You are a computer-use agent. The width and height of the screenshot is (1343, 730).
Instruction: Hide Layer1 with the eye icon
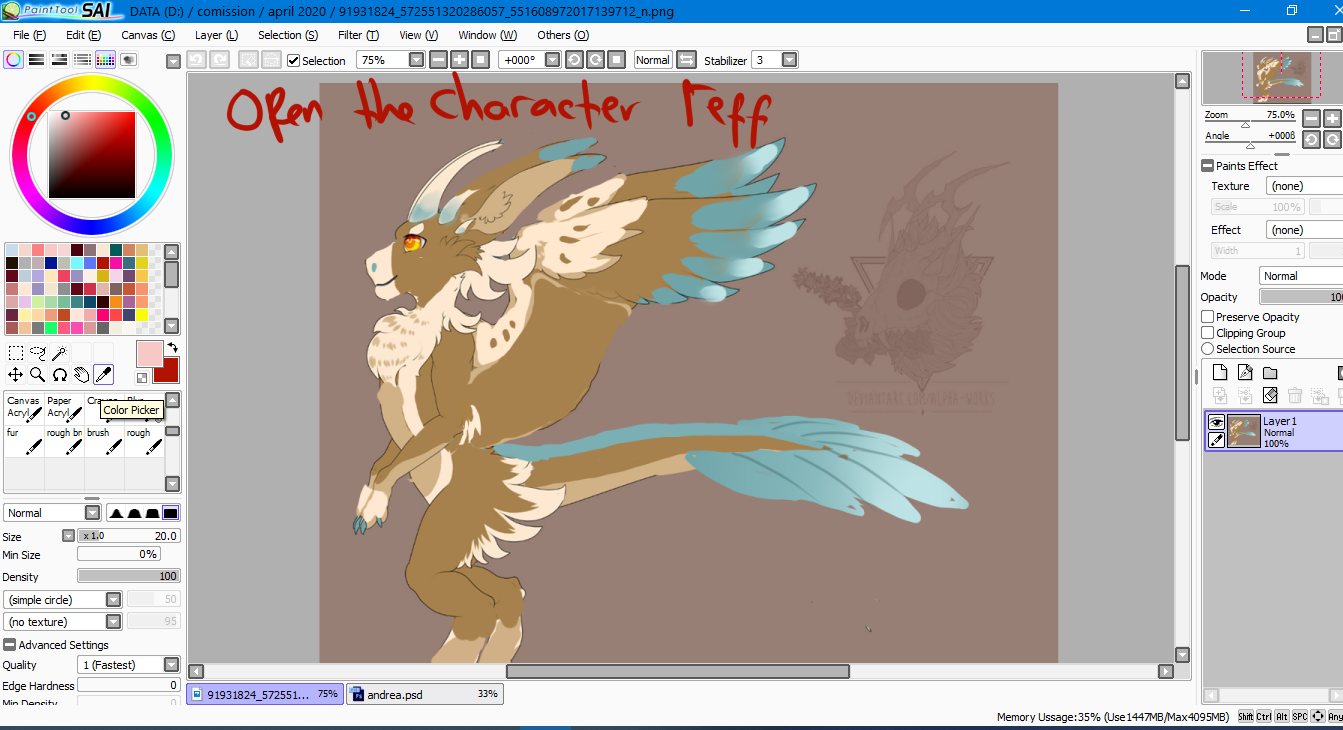pyautogui.click(x=1216, y=423)
